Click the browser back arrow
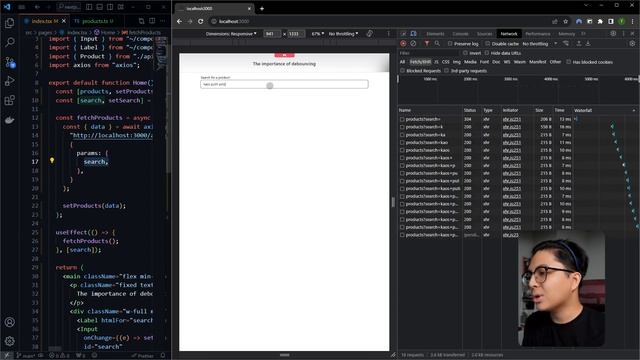640x360 pixels. point(180,21)
